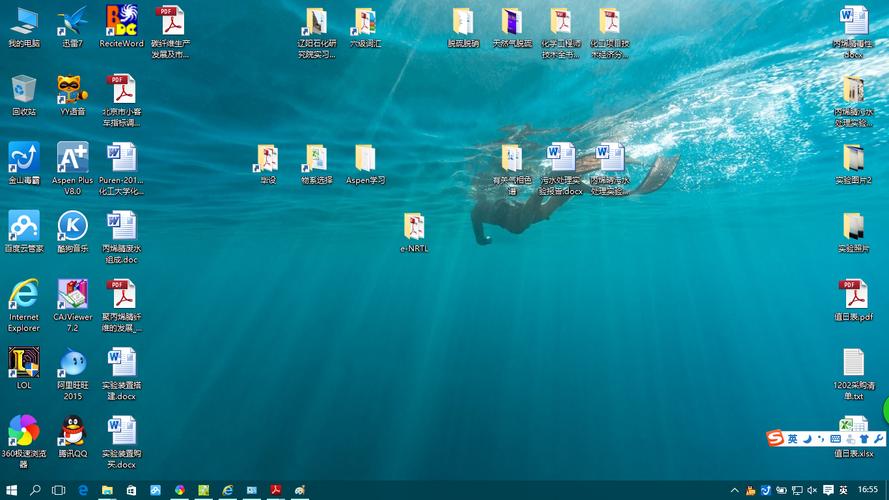Select 1202采购清单.txt text file

pos(853,374)
